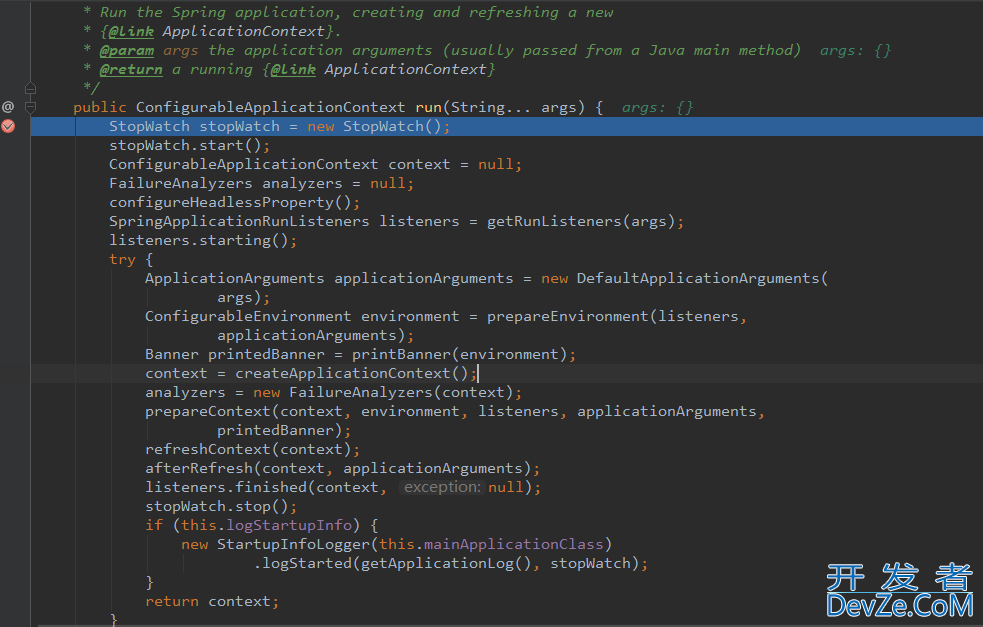Image resolution: width=983 pixels, height=627 pixels.
Task: Click the createApplicationContext() call
Action: click(352, 374)
